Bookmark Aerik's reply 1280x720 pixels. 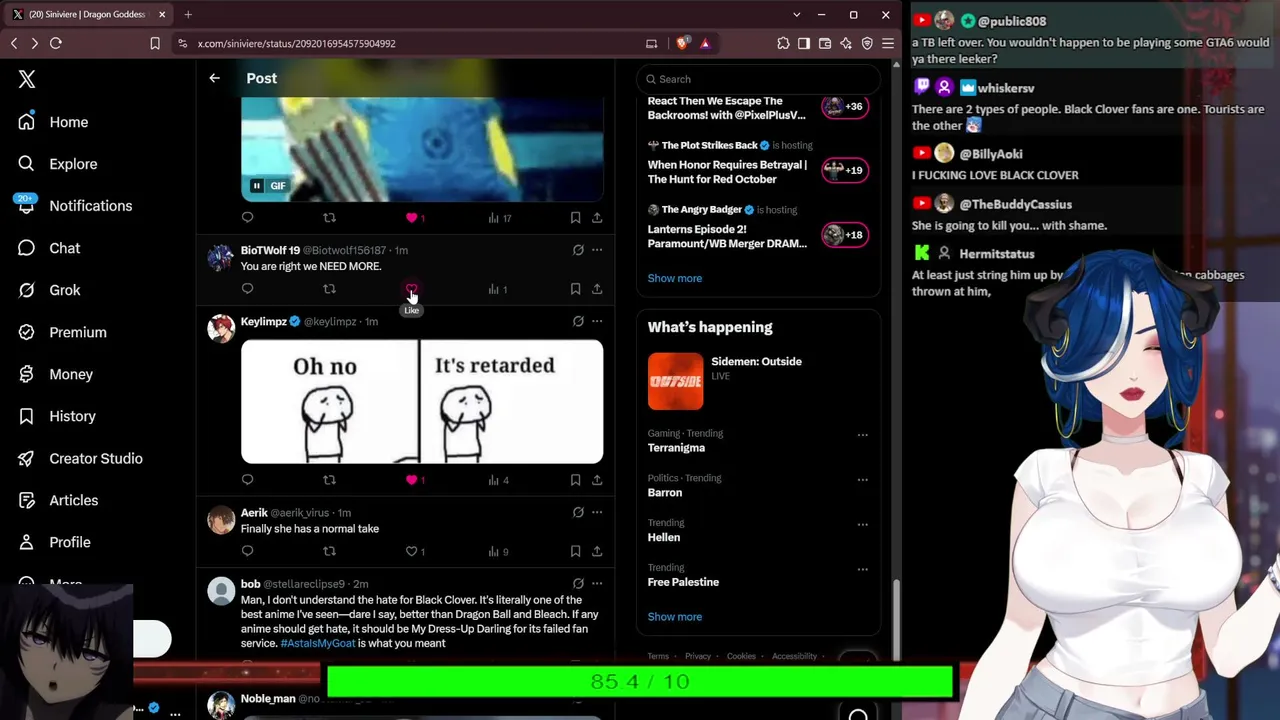point(575,551)
